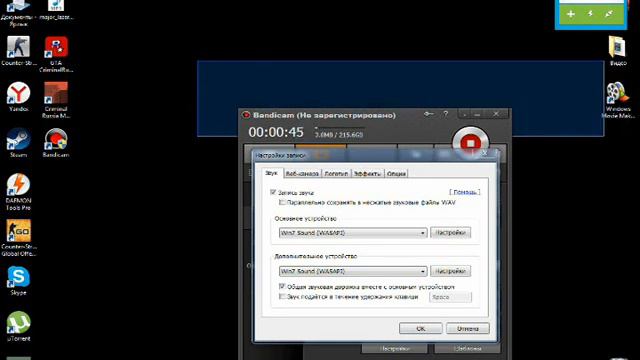This screenshot has height=360, width=640.
Task: Enable Звук подаётся в течение удержания клавиши
Action: pyautogui.click(x=282, y=296)
